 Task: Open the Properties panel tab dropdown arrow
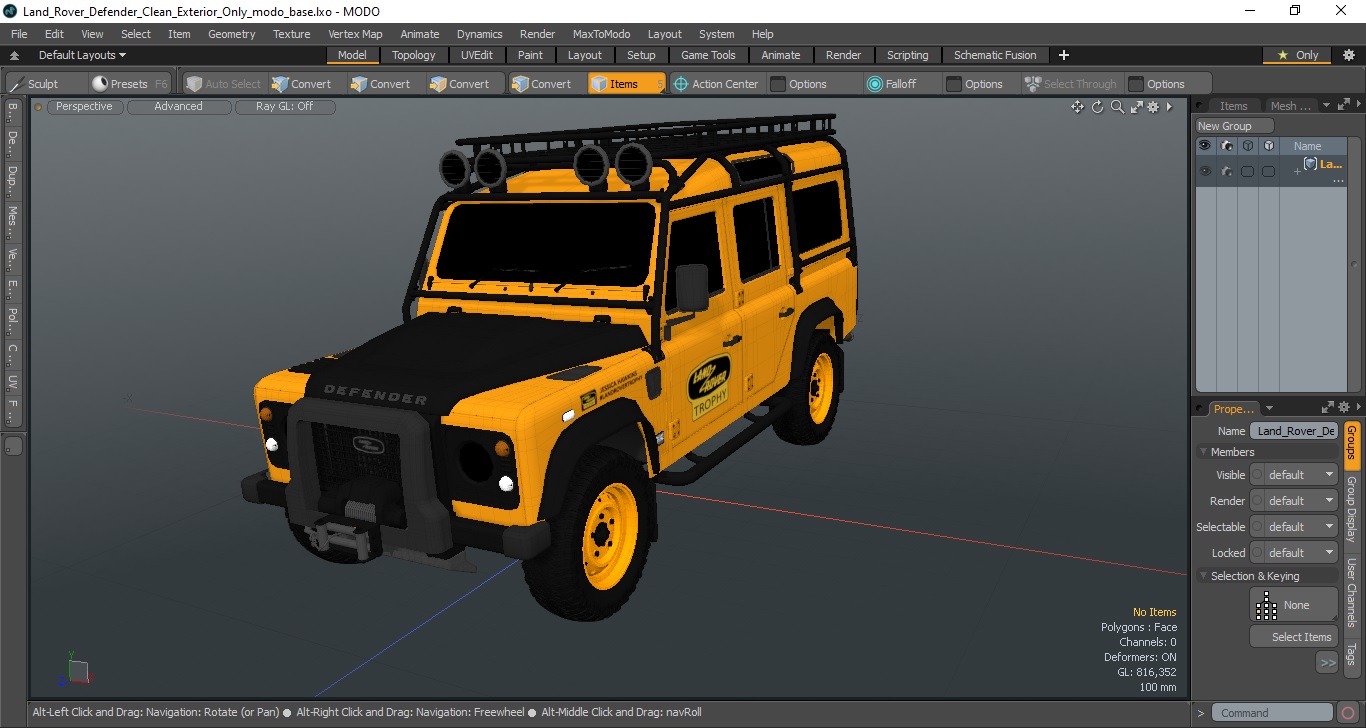tap(1269, 408)
